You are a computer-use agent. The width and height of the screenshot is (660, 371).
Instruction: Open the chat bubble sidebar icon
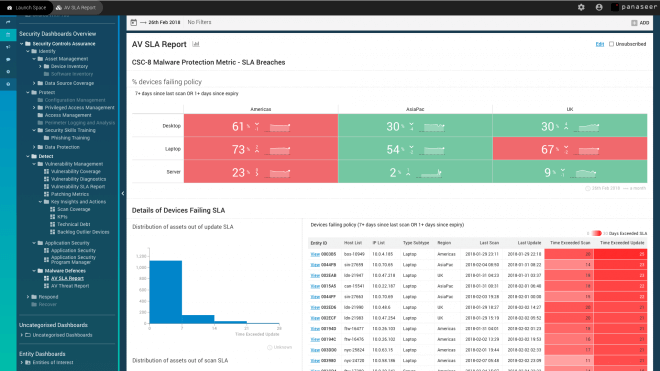coord(8,59)
